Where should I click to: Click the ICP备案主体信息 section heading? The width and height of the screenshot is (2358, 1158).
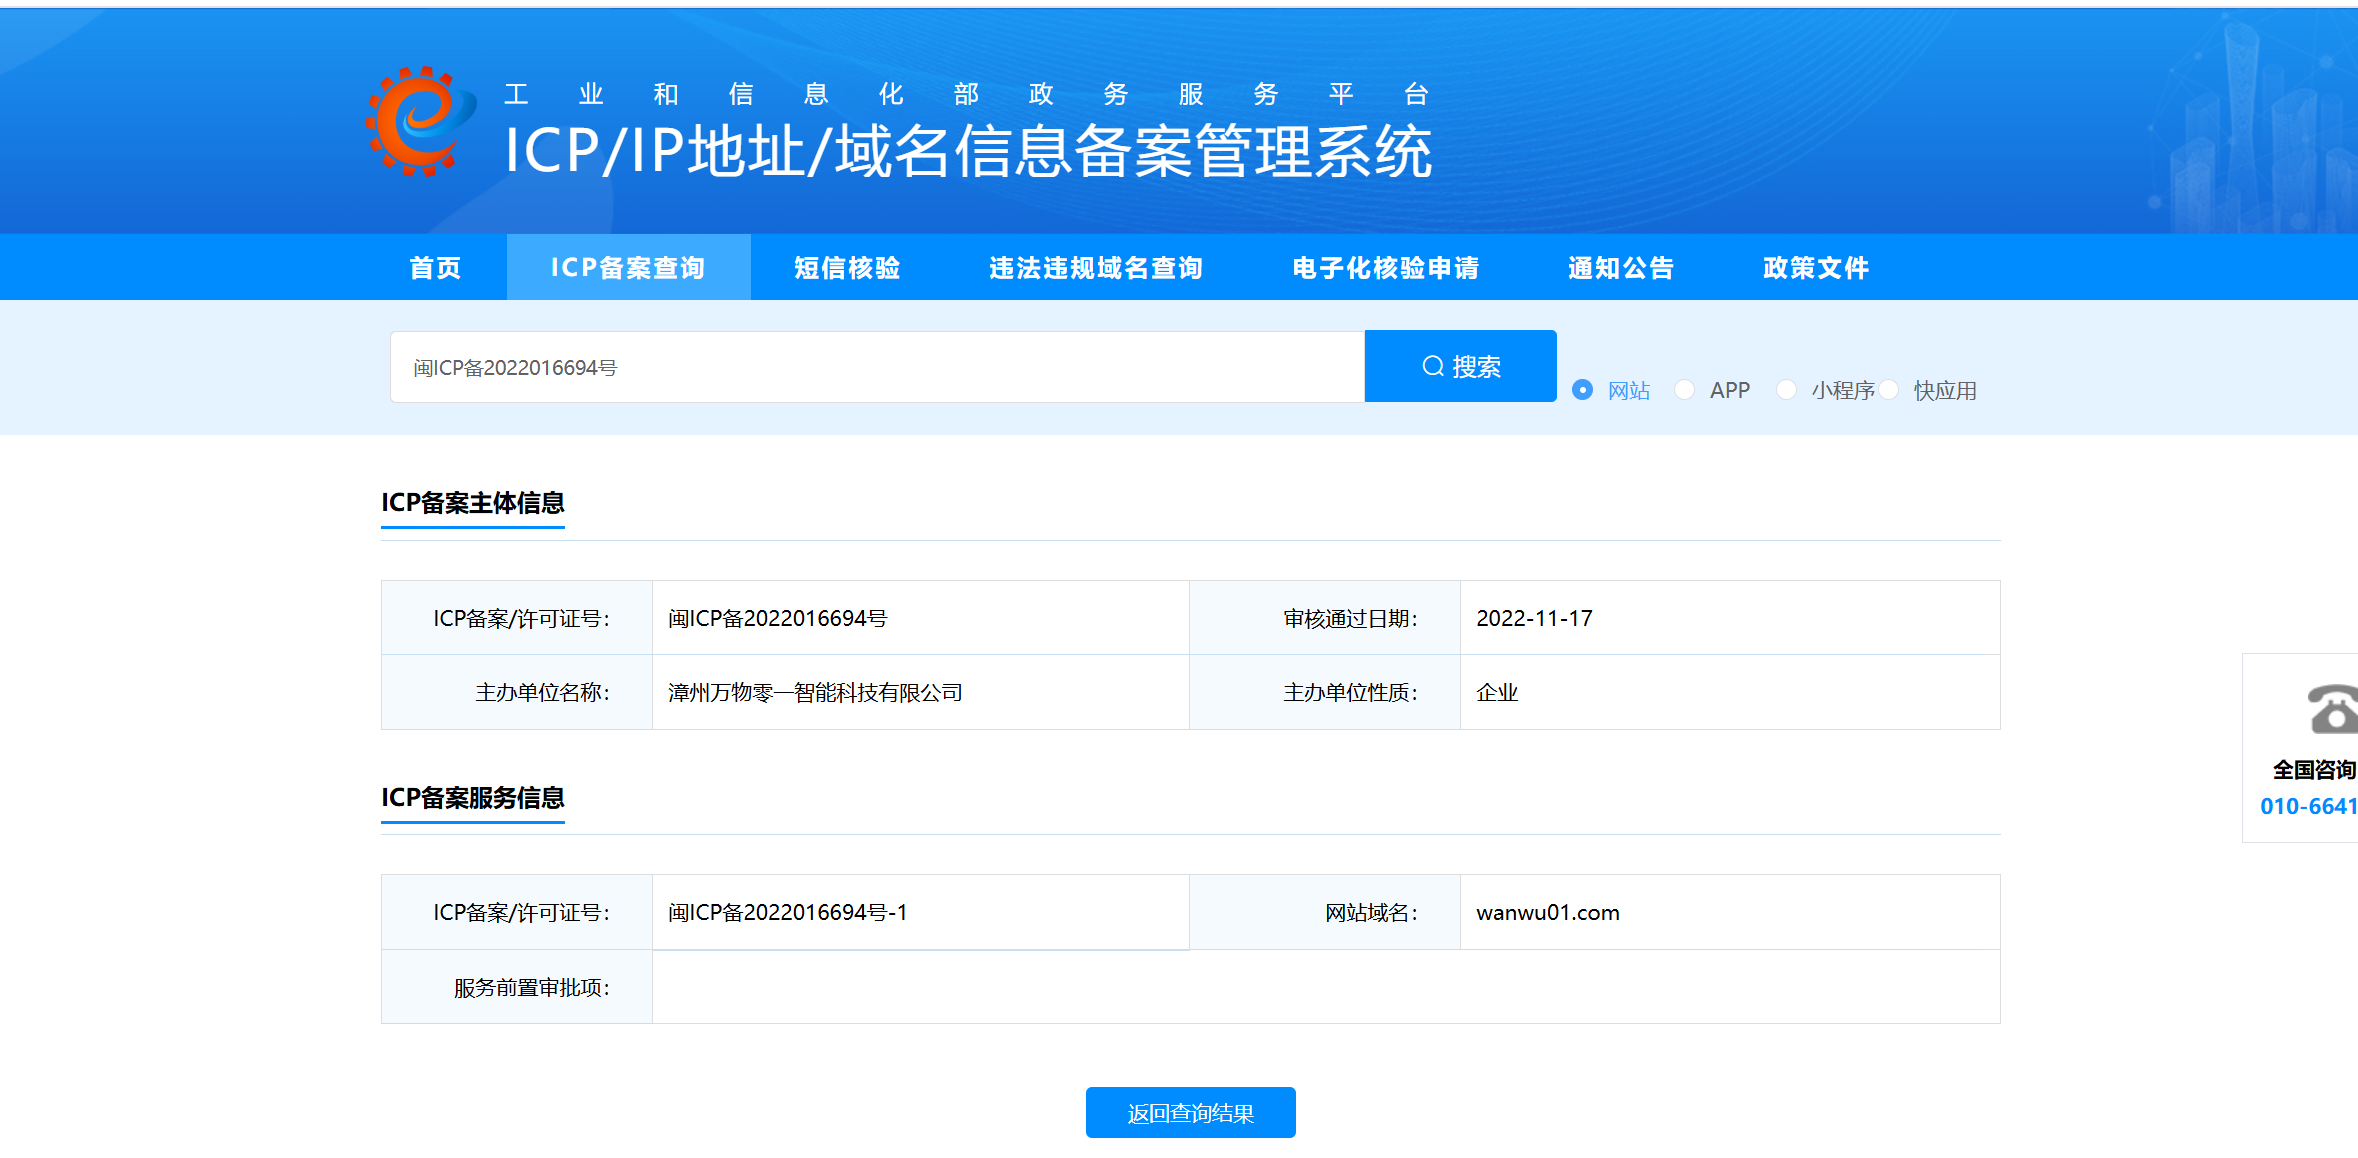(x=473, y=503)
